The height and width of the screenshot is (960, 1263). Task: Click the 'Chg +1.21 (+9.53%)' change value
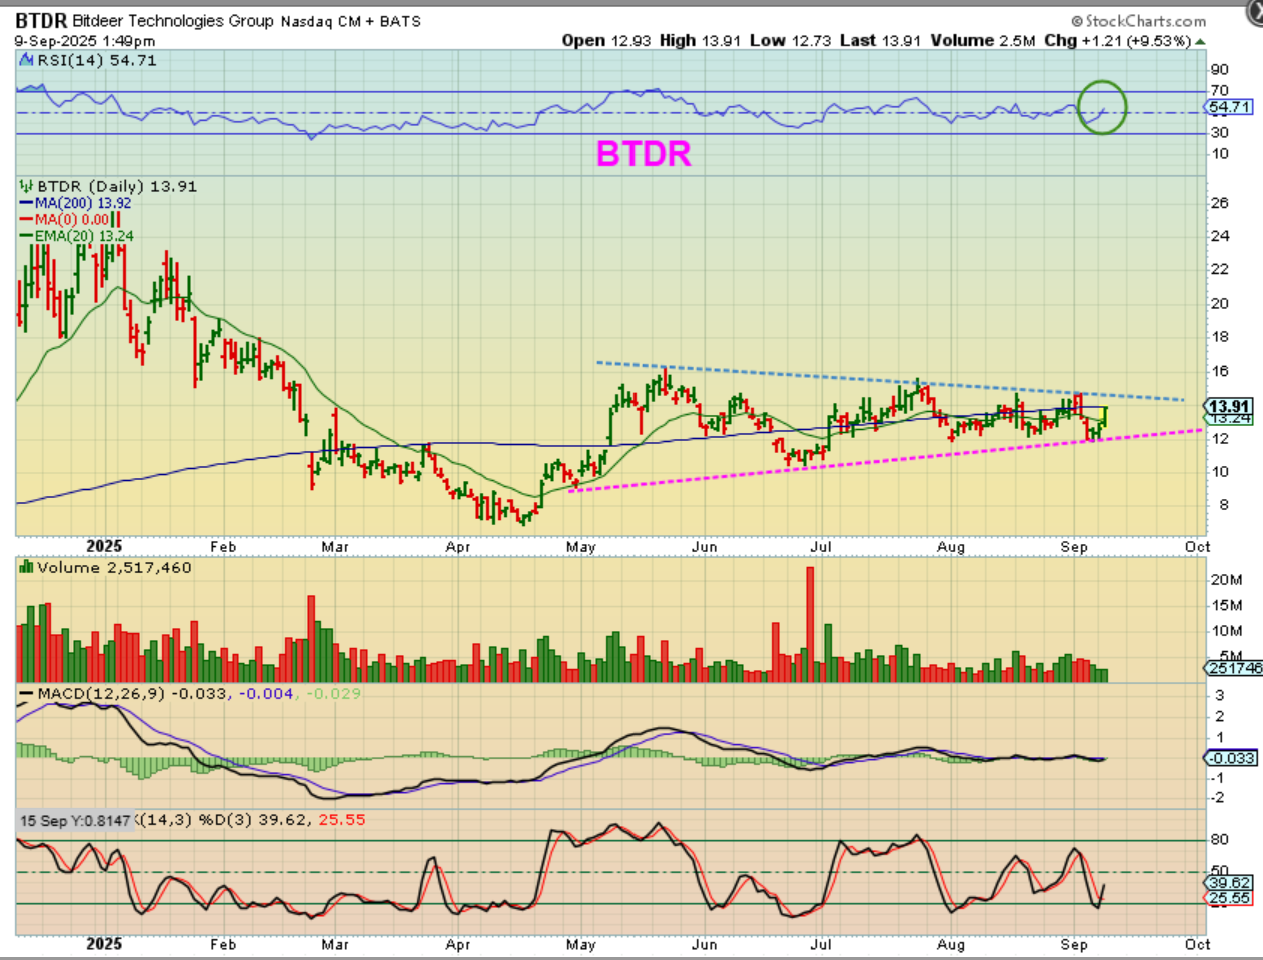click(1117, 41)
